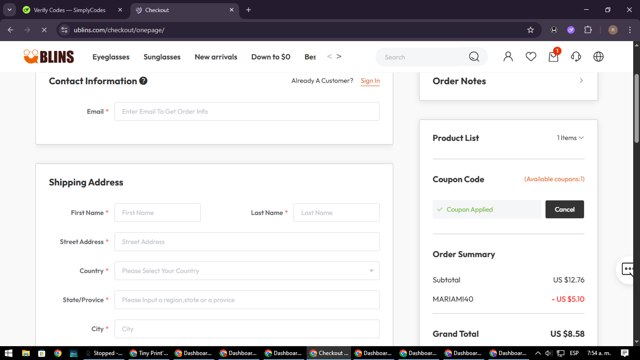This screenshot has width=640, height=360.
Task: Click the Email input field
Action: (x=247, y=111)
